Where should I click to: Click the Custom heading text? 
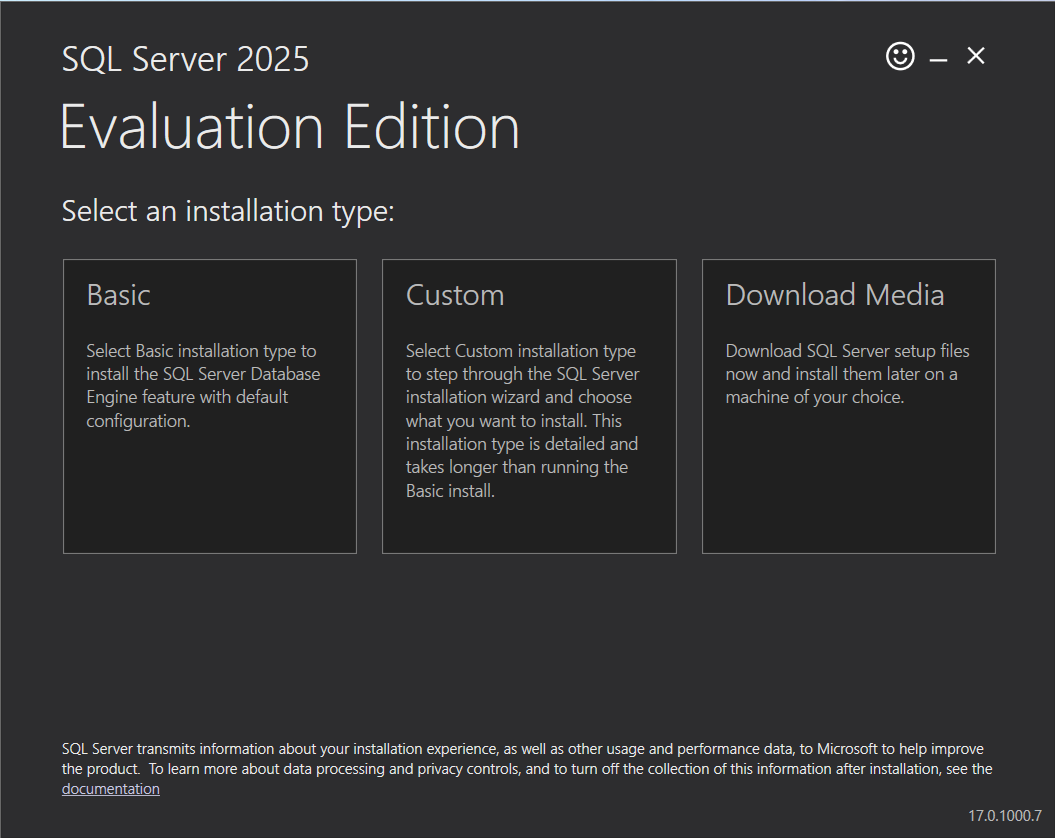click(455, 294)
